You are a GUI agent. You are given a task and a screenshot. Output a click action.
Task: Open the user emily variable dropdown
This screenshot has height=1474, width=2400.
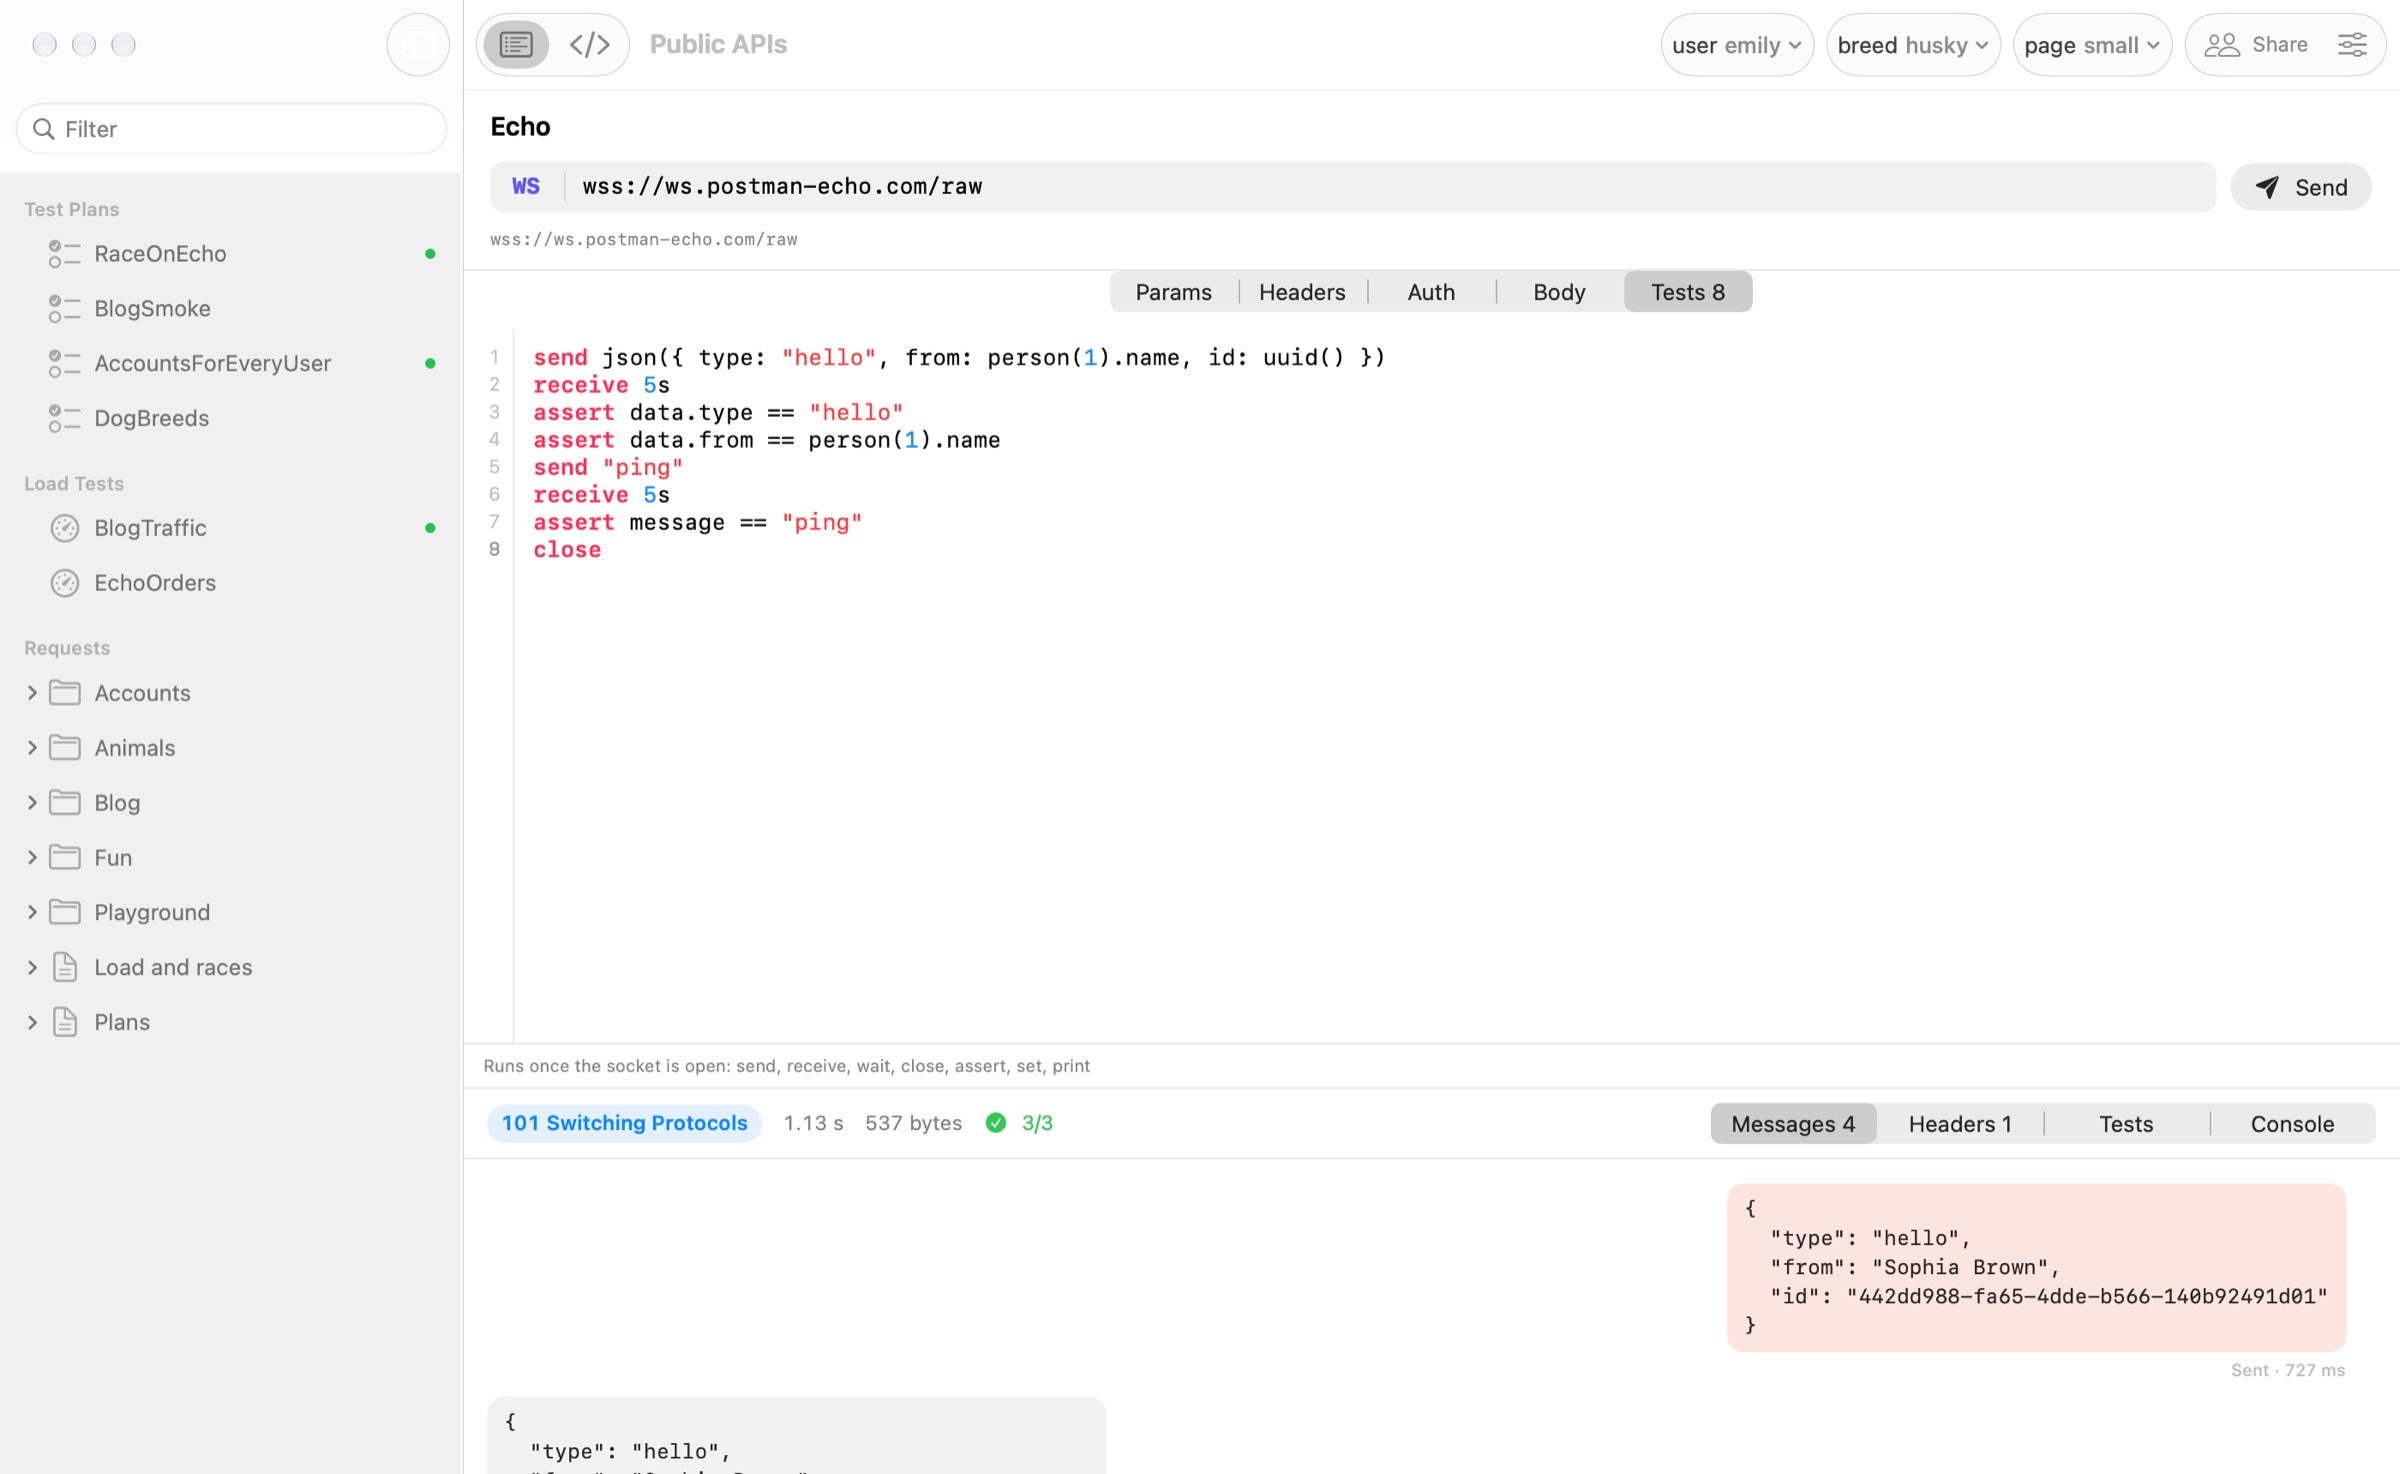click(x=1737, y=45)
